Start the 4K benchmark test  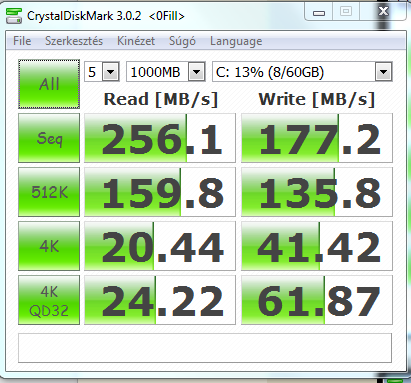[49, 246]
